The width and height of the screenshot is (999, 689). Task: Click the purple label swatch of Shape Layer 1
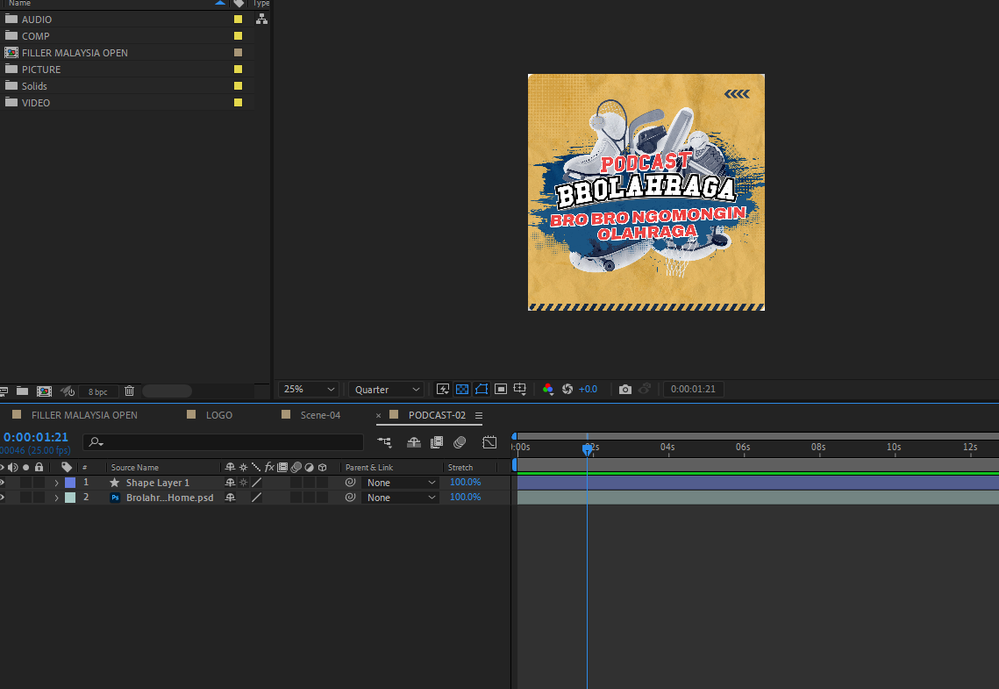click(x=70, y=482)
